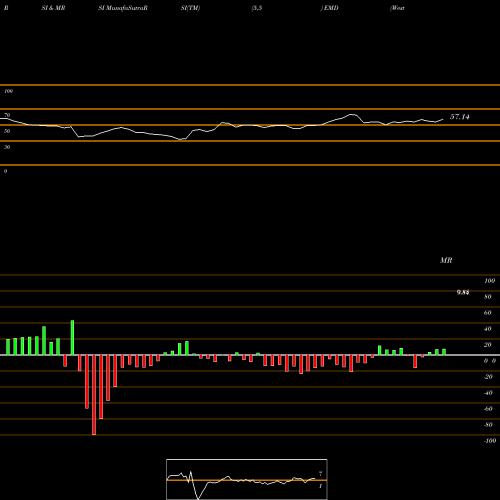Click the 80 label on the MR axis
This screenshot has height=500, width=500.
[x=488, y=297]
